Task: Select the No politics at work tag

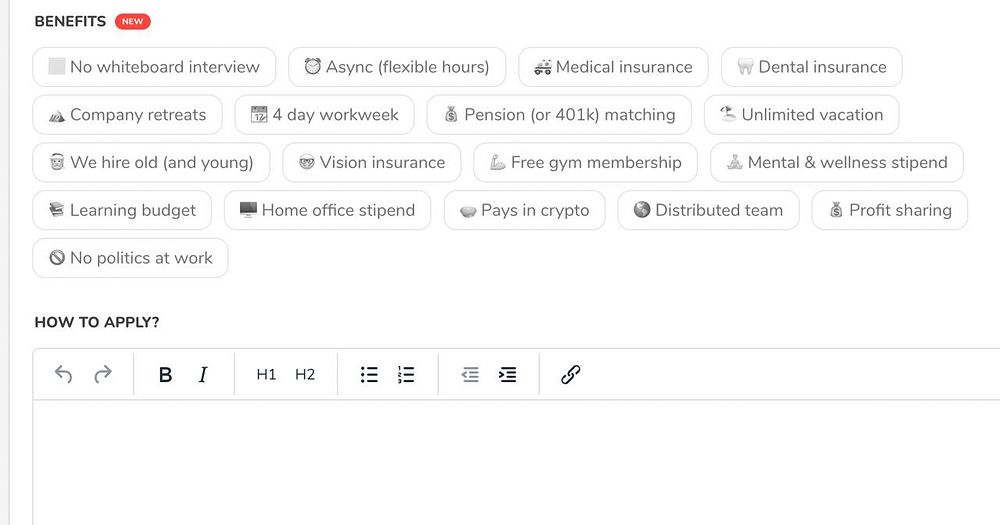Action: click(x=130, y=258)
